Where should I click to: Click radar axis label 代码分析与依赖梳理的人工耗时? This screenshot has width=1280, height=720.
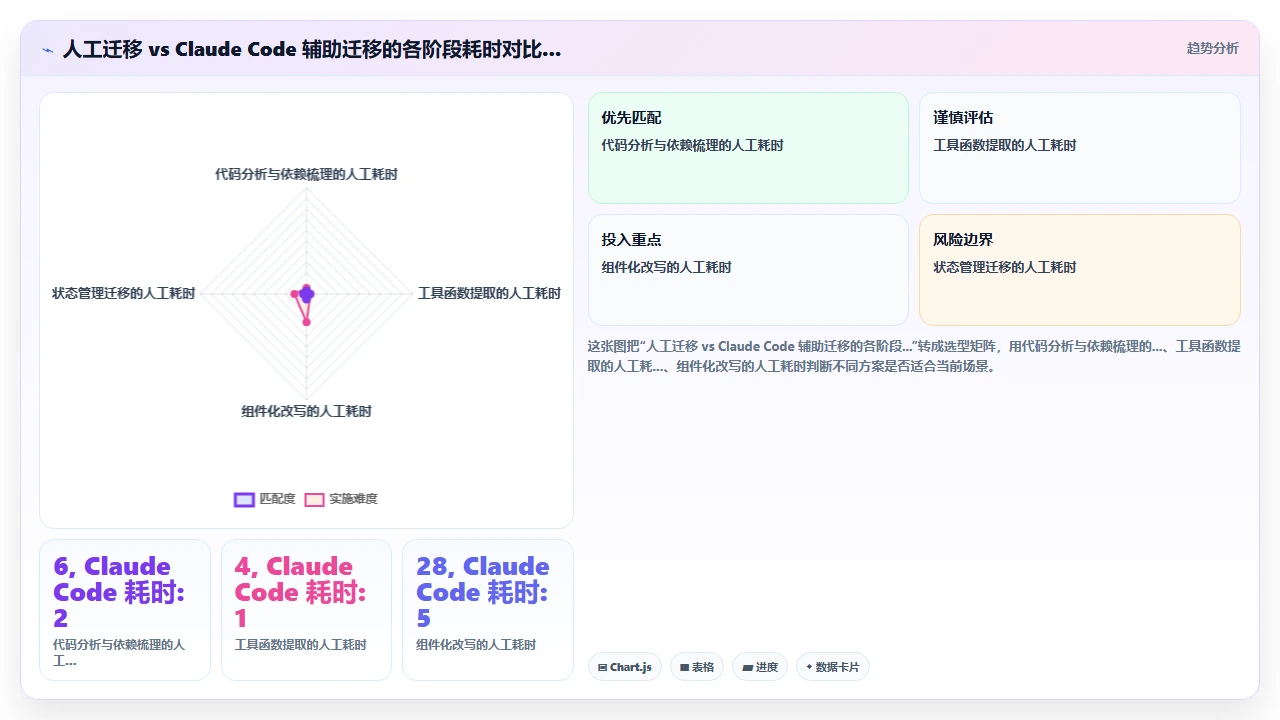pos(306,174)
